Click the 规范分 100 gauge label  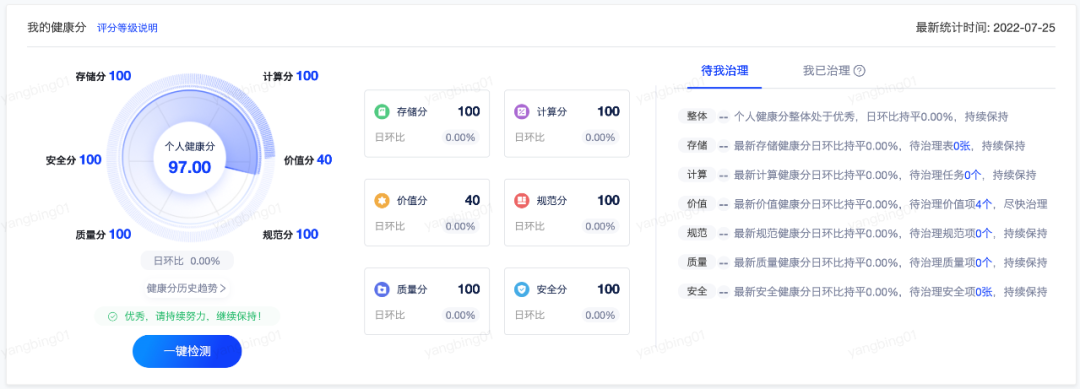tap(291, 234)
